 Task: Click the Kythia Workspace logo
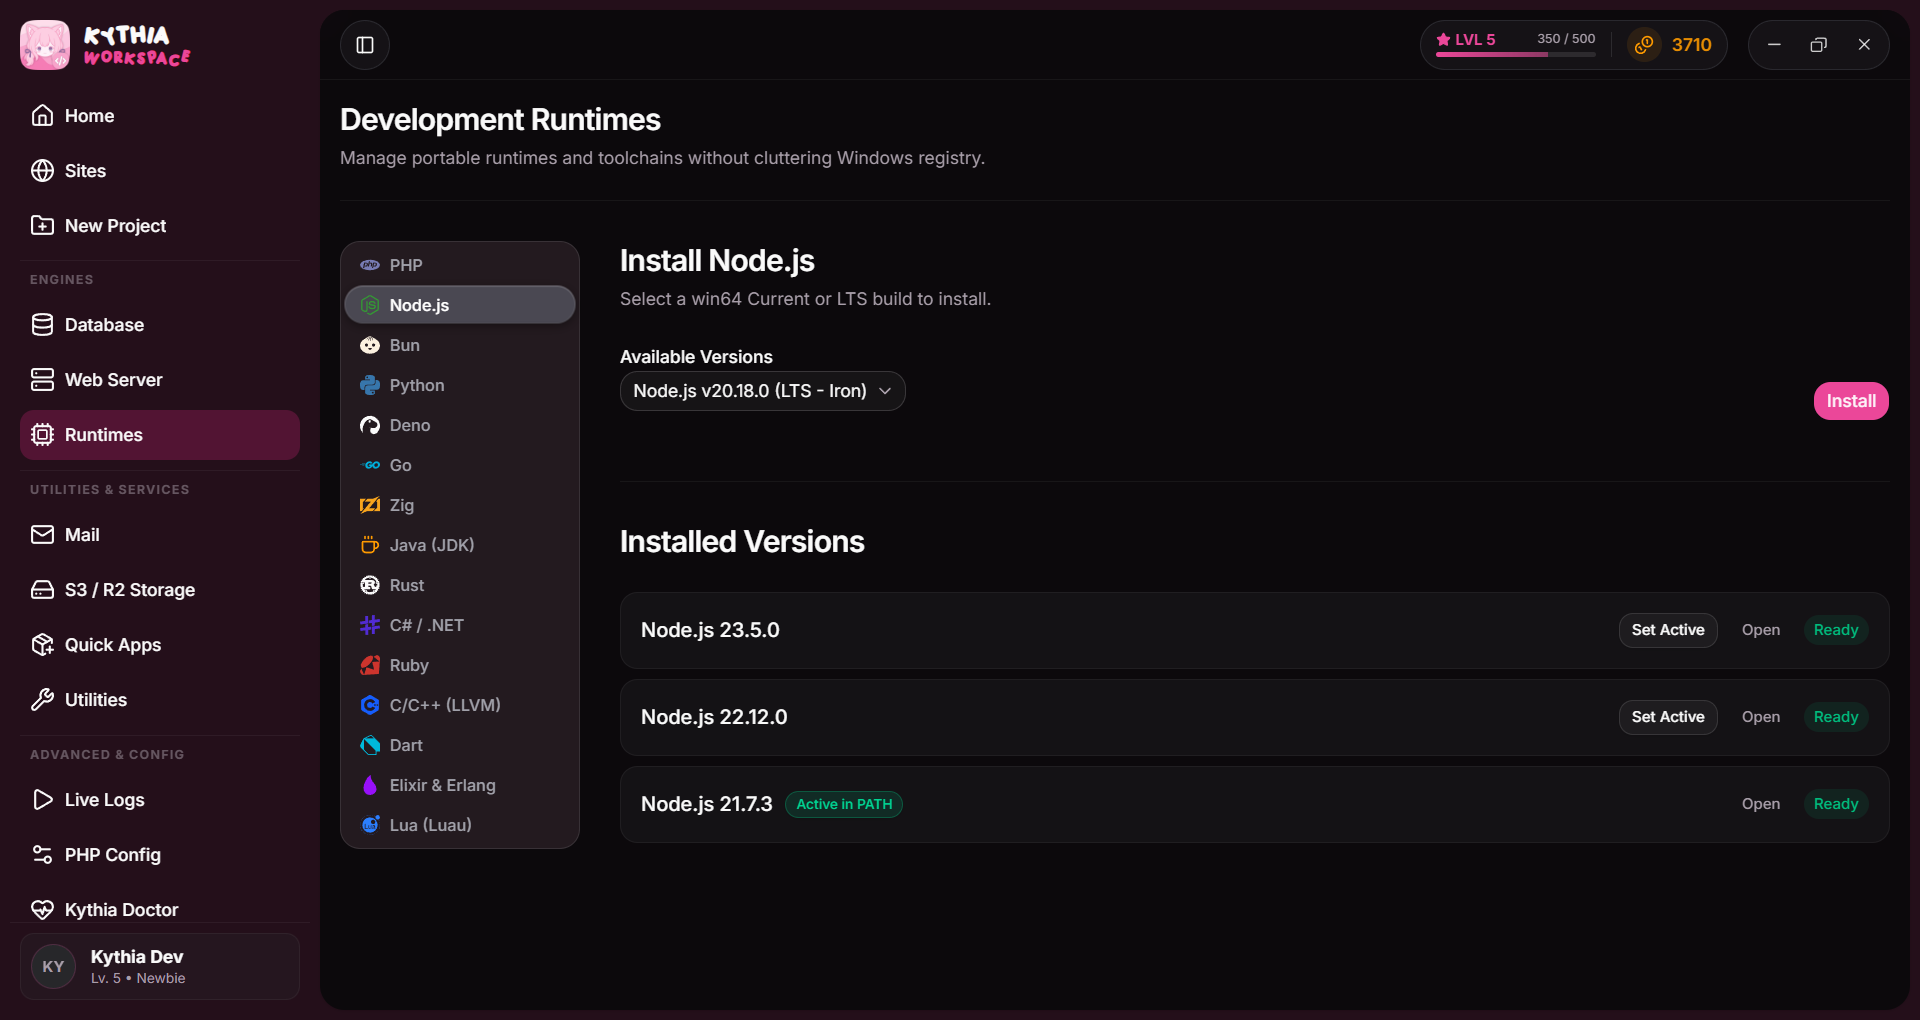105,45
